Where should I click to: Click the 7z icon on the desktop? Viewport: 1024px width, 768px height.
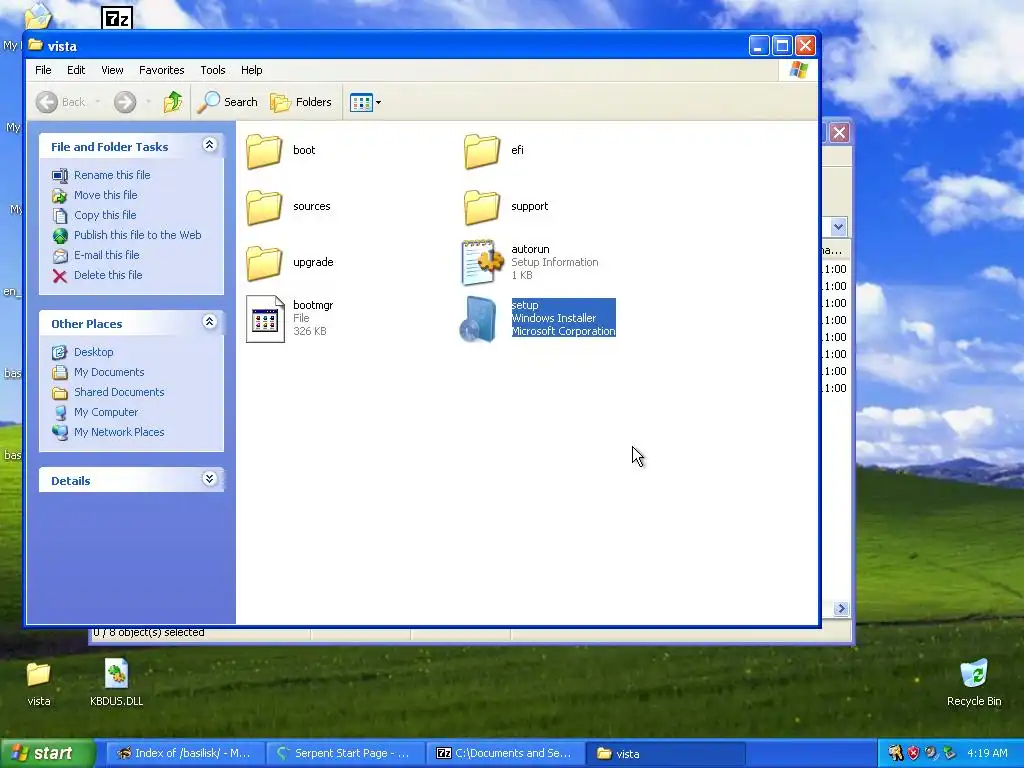point(117,18)
